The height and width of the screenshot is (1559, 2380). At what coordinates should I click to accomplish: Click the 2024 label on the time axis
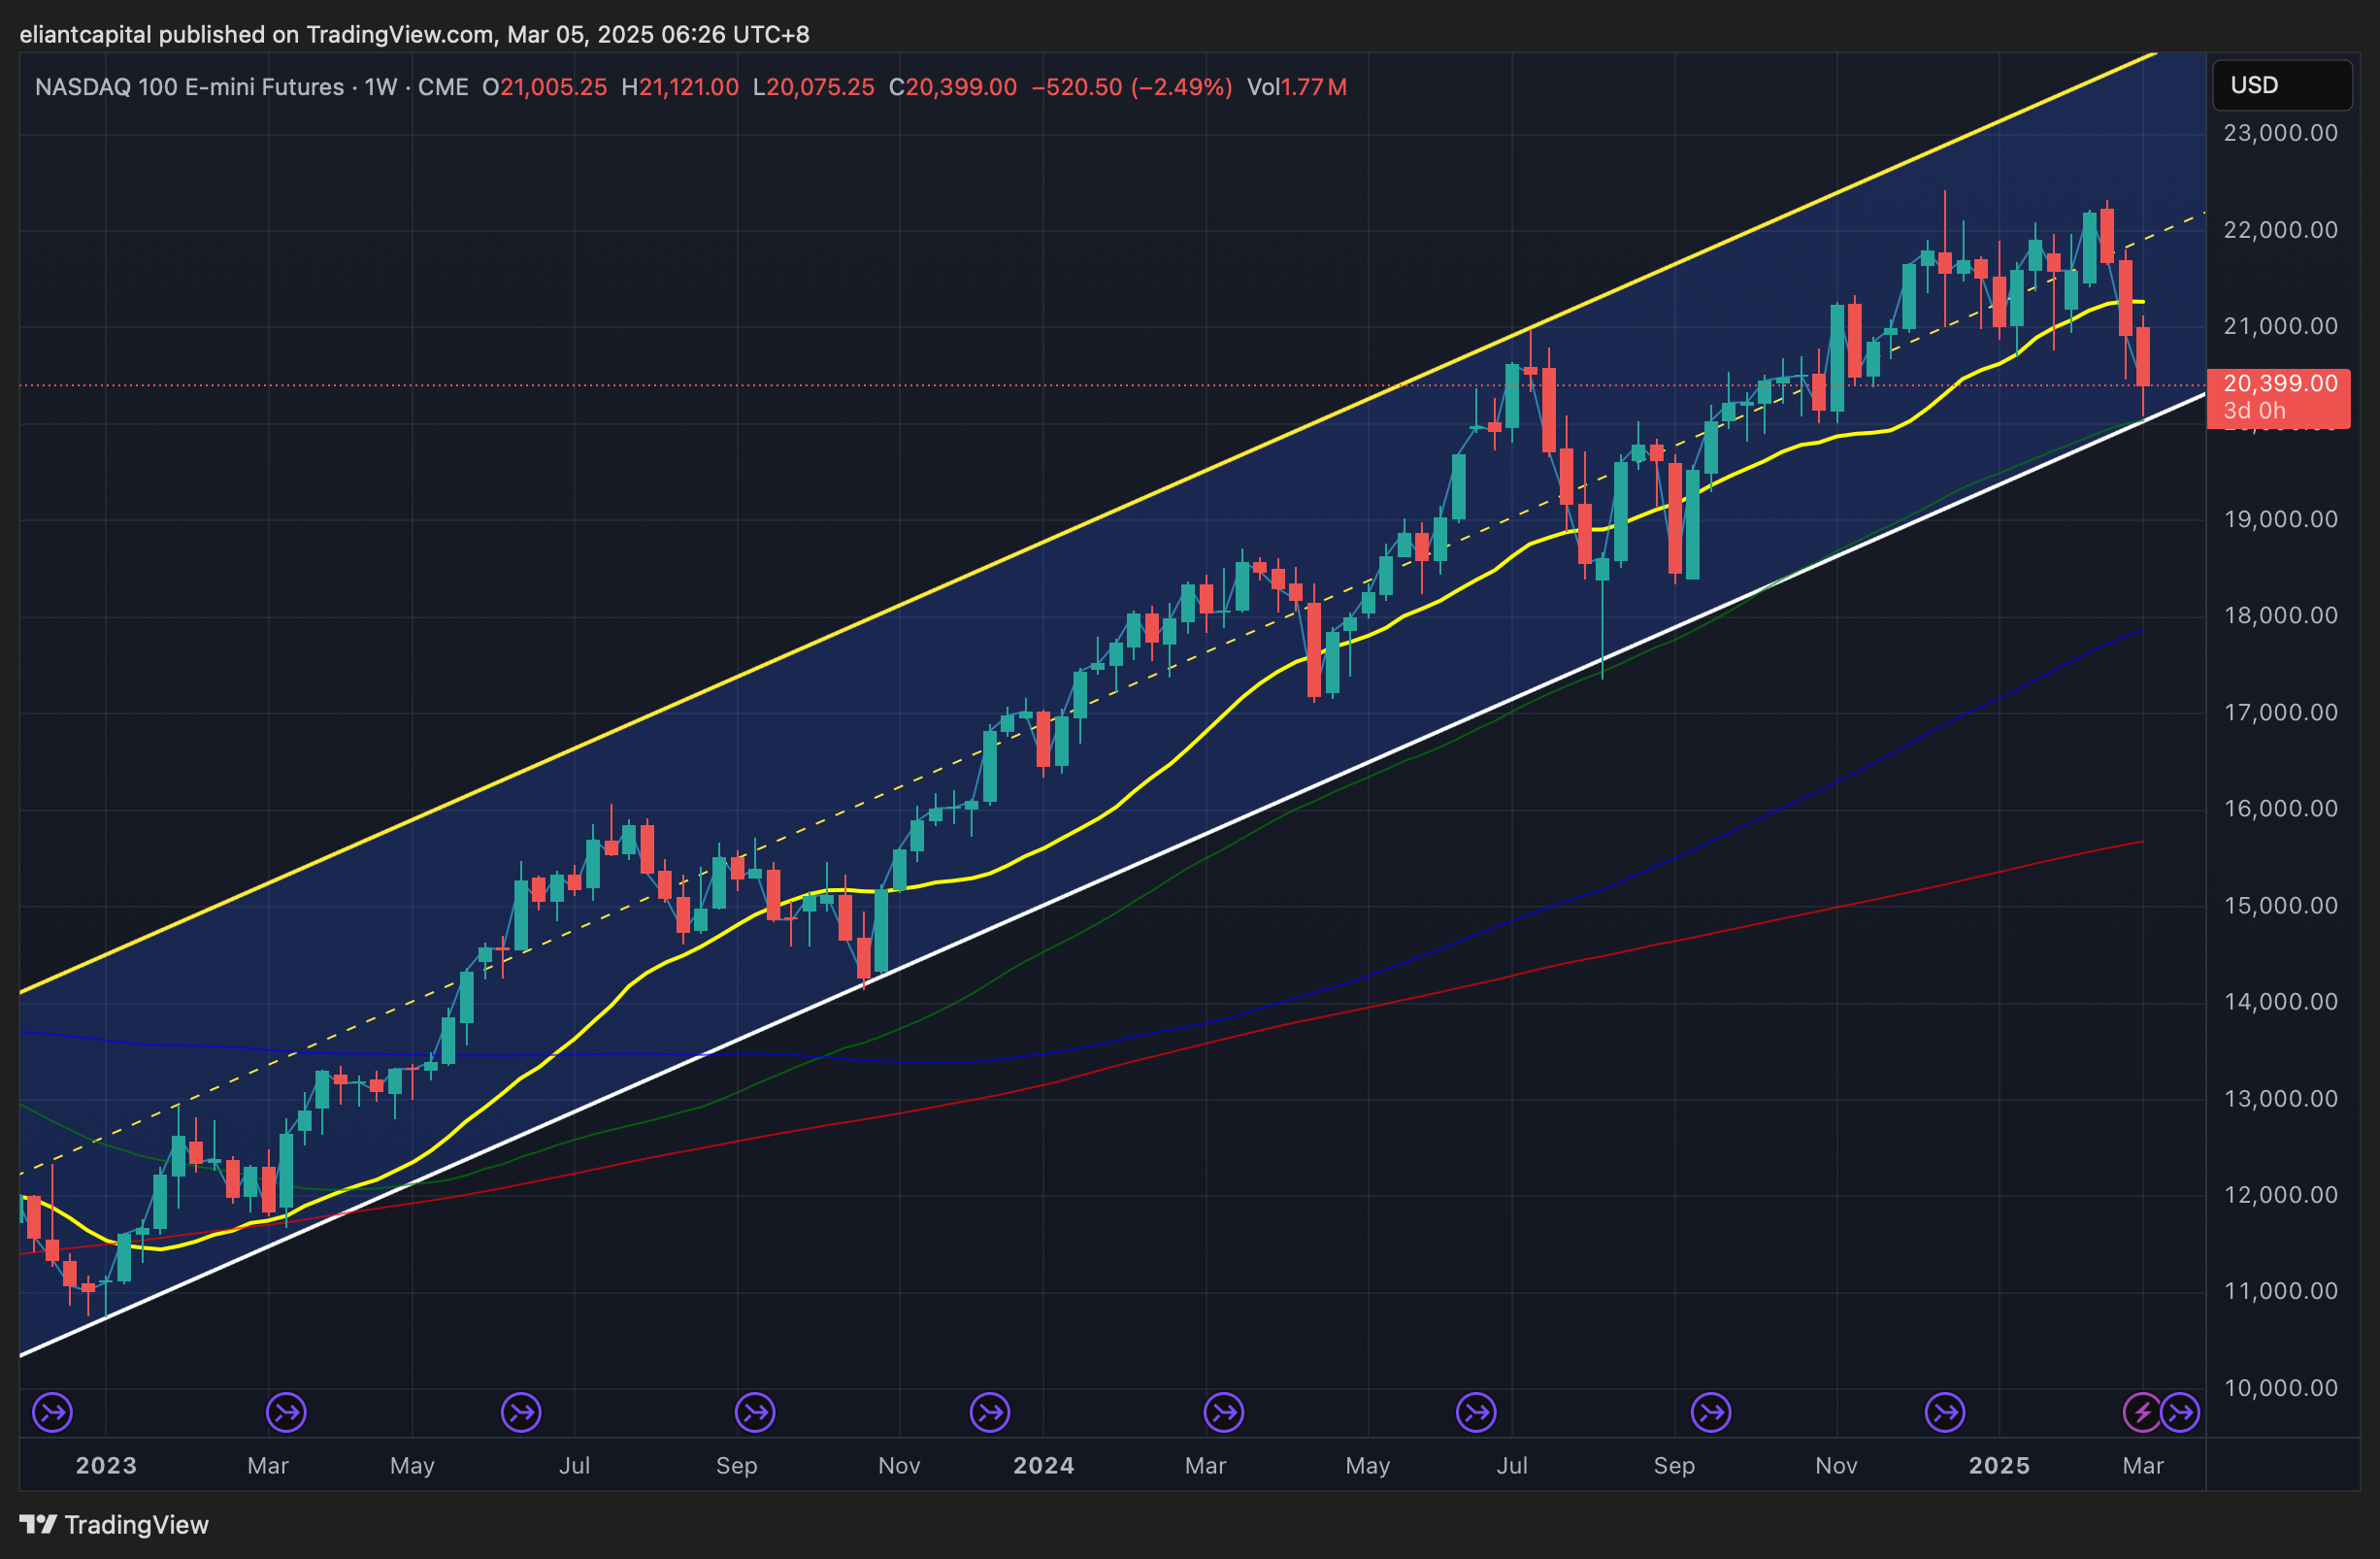coord(1043,1465)
